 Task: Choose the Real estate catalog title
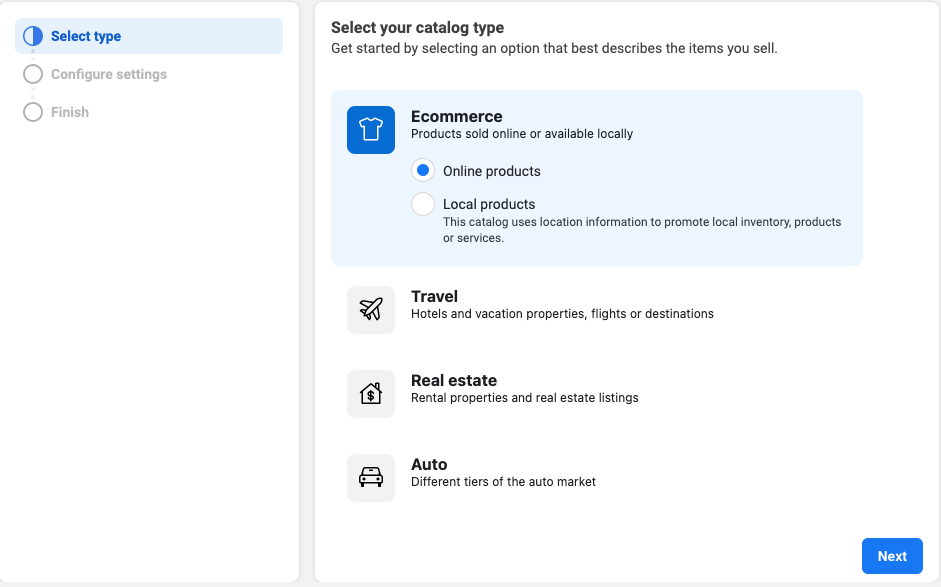coord(454,380)
